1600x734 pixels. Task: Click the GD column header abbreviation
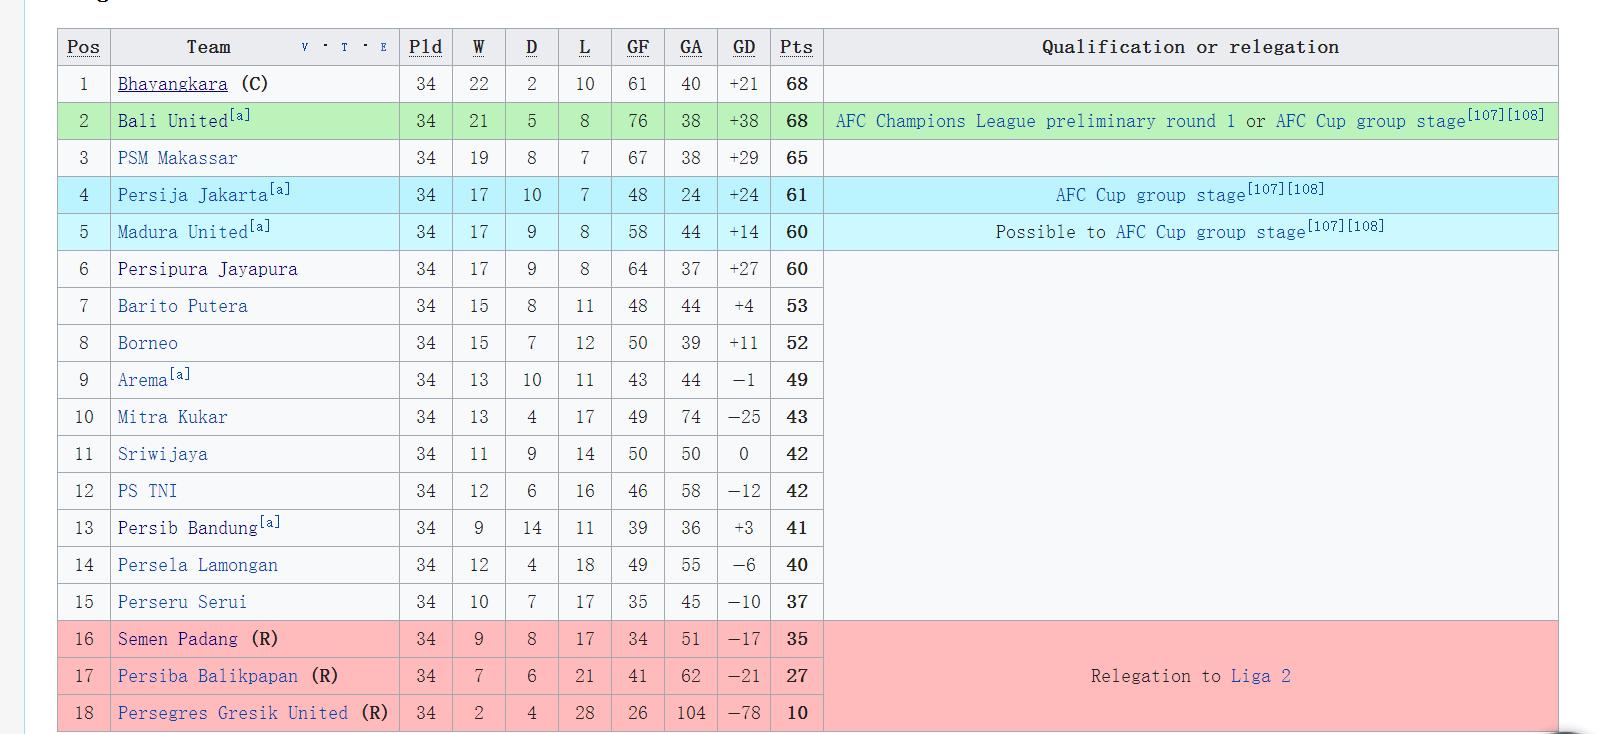[743, 47]
